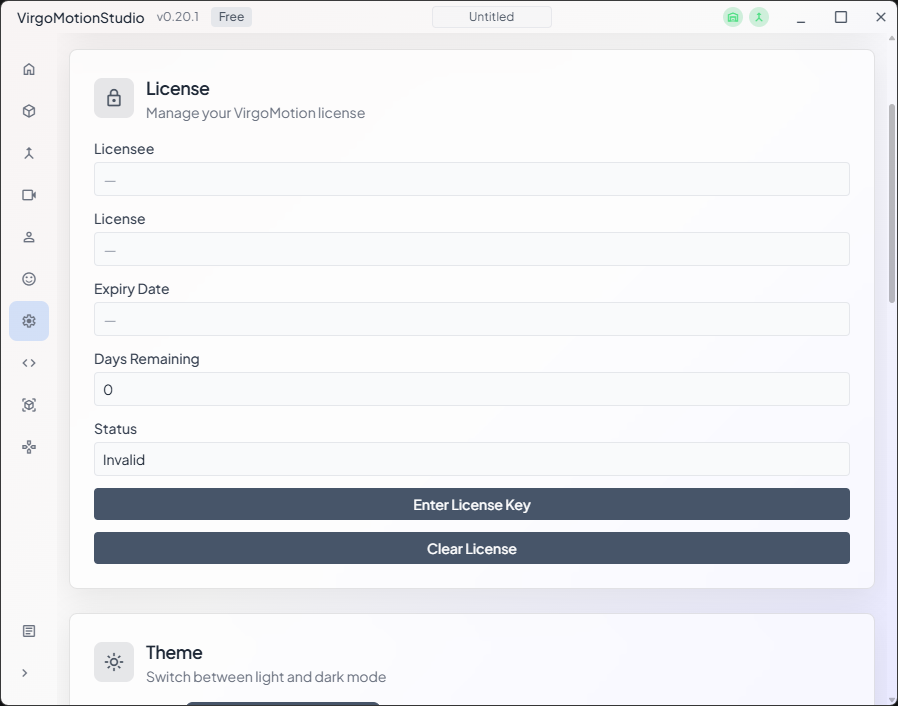Click the vertical scrollbar thumb
The width and height of the screenshot is (898, 706).
[x=892, y=203]
